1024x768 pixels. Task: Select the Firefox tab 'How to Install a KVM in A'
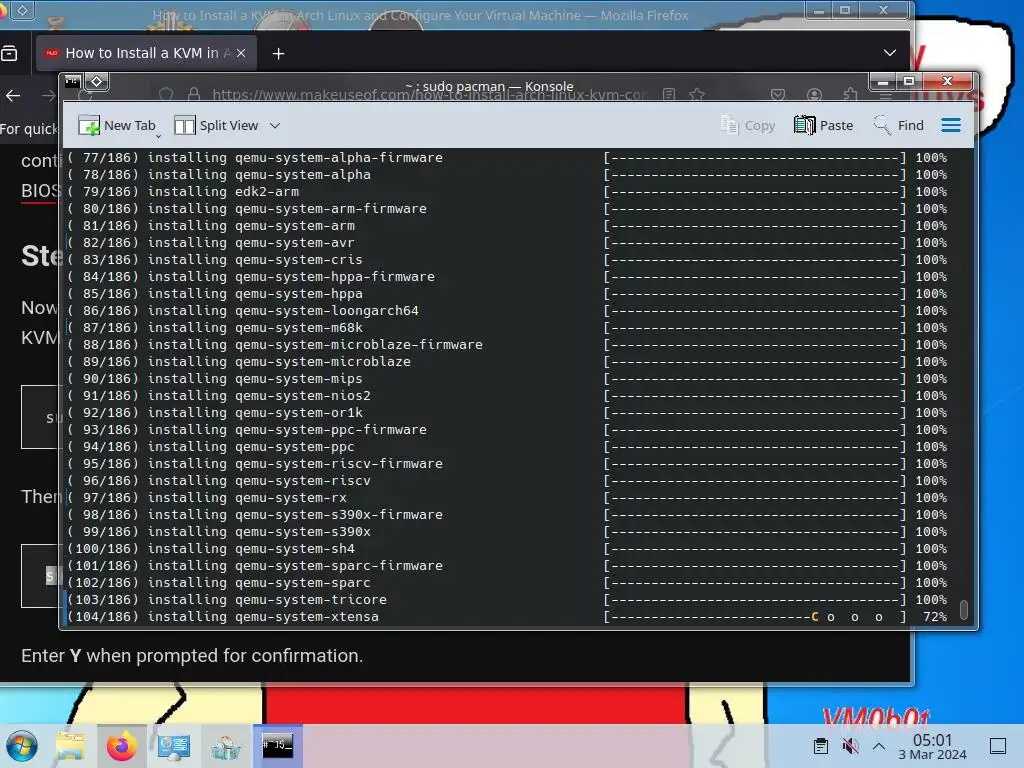(146, 54)
